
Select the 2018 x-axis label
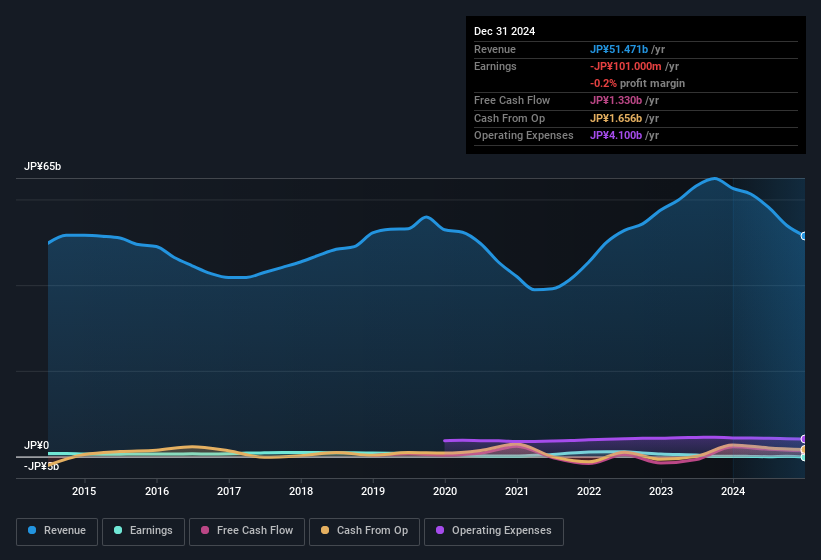[x=301, y=491]
